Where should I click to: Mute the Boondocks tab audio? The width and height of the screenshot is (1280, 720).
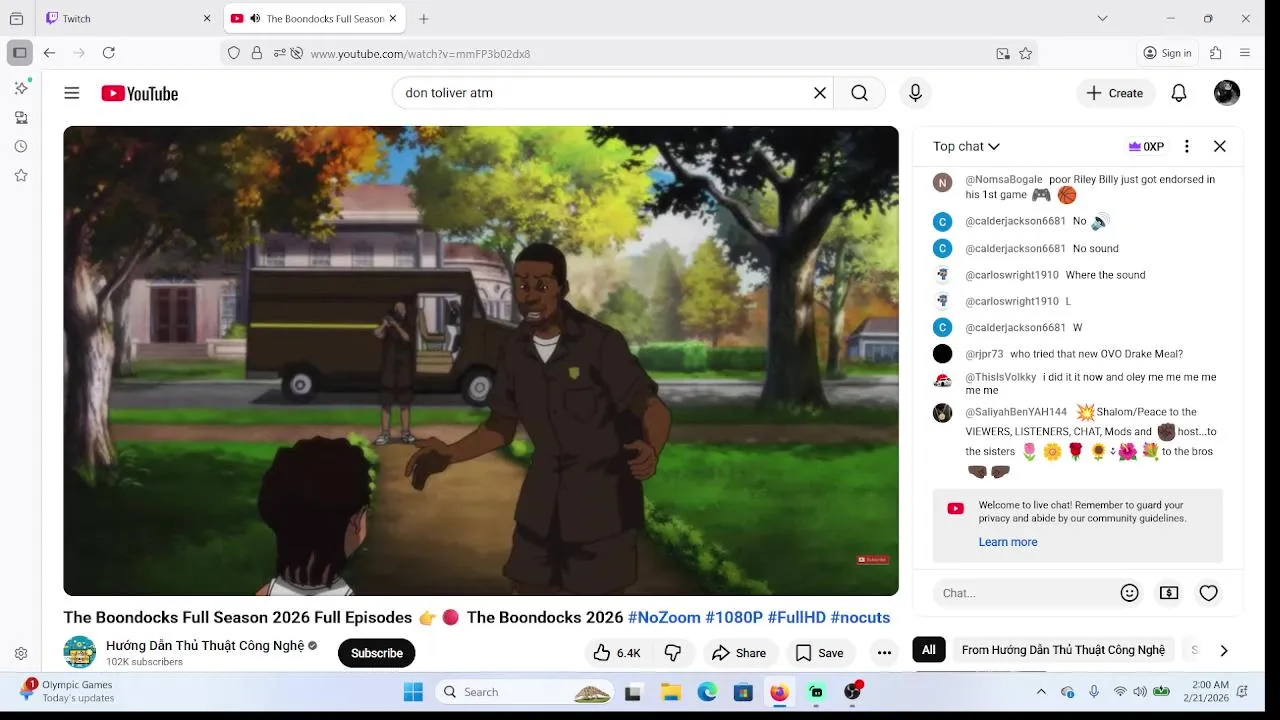[255, 19]
